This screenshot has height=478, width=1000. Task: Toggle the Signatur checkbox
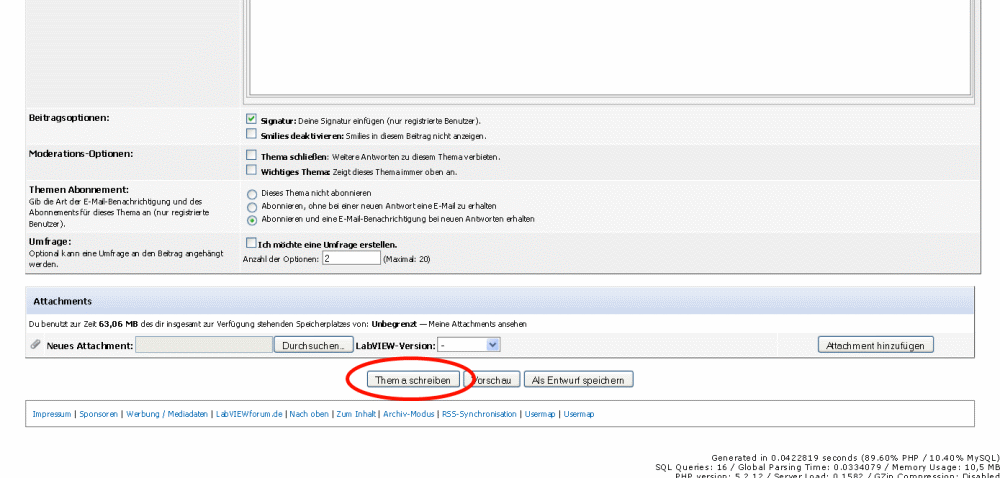tap(251, 119)
